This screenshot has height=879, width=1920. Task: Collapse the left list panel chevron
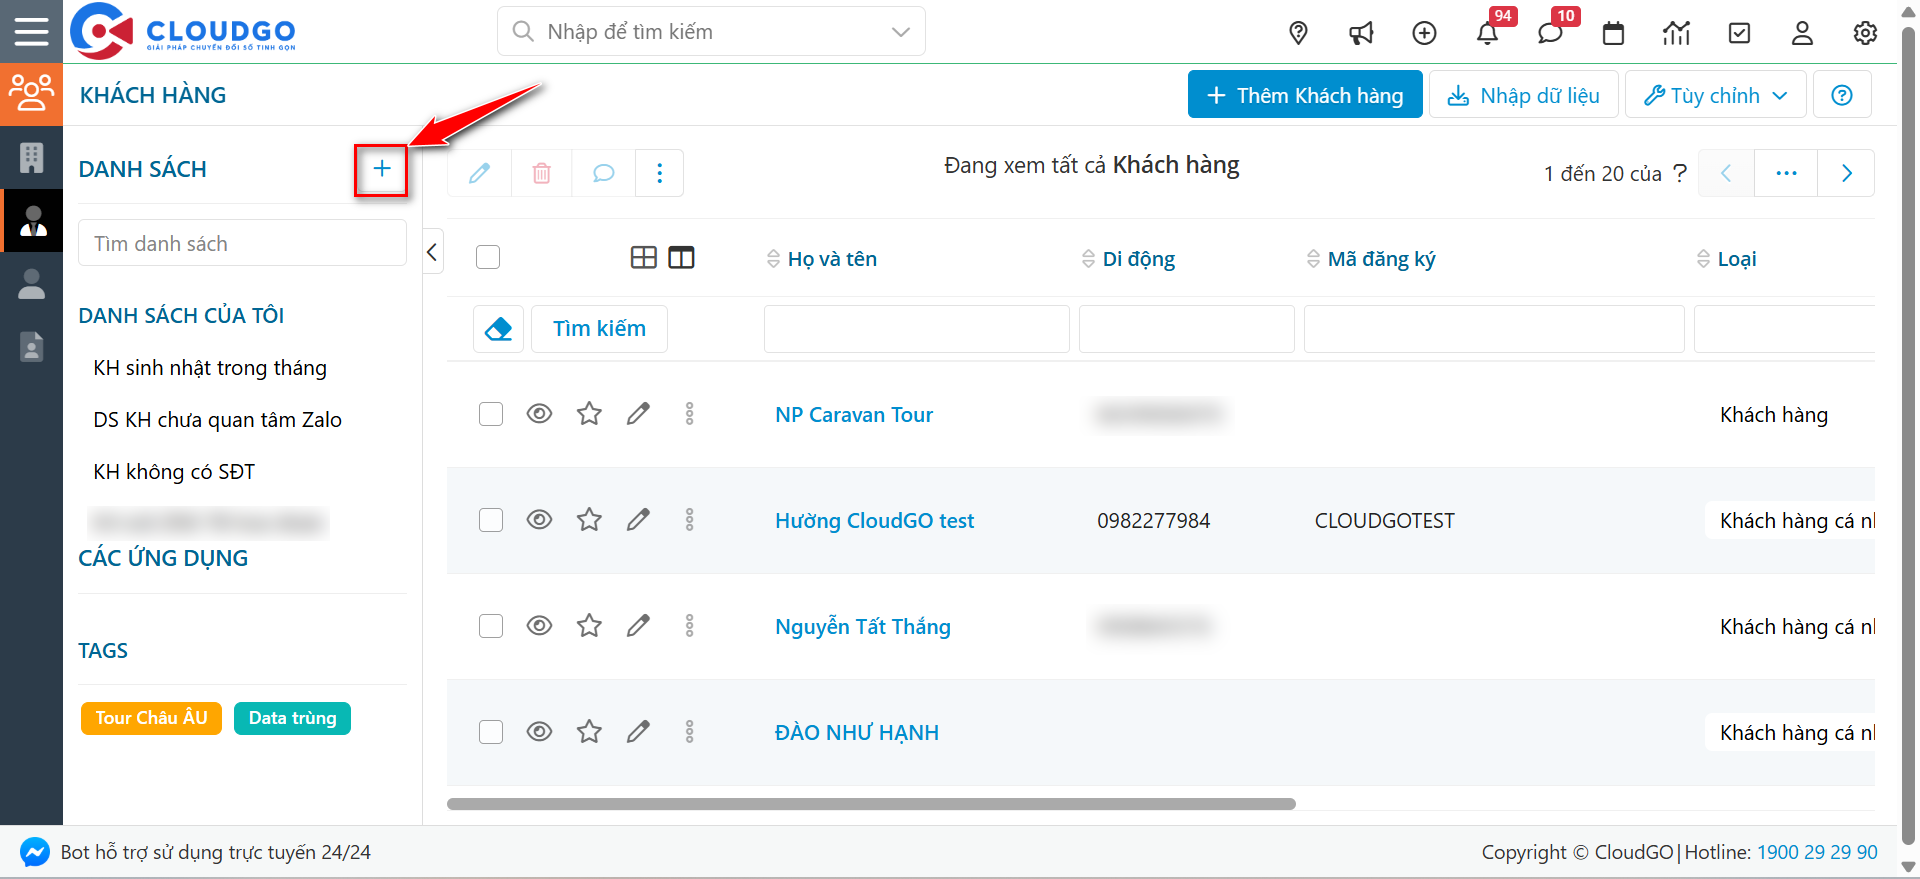point(432,252)
